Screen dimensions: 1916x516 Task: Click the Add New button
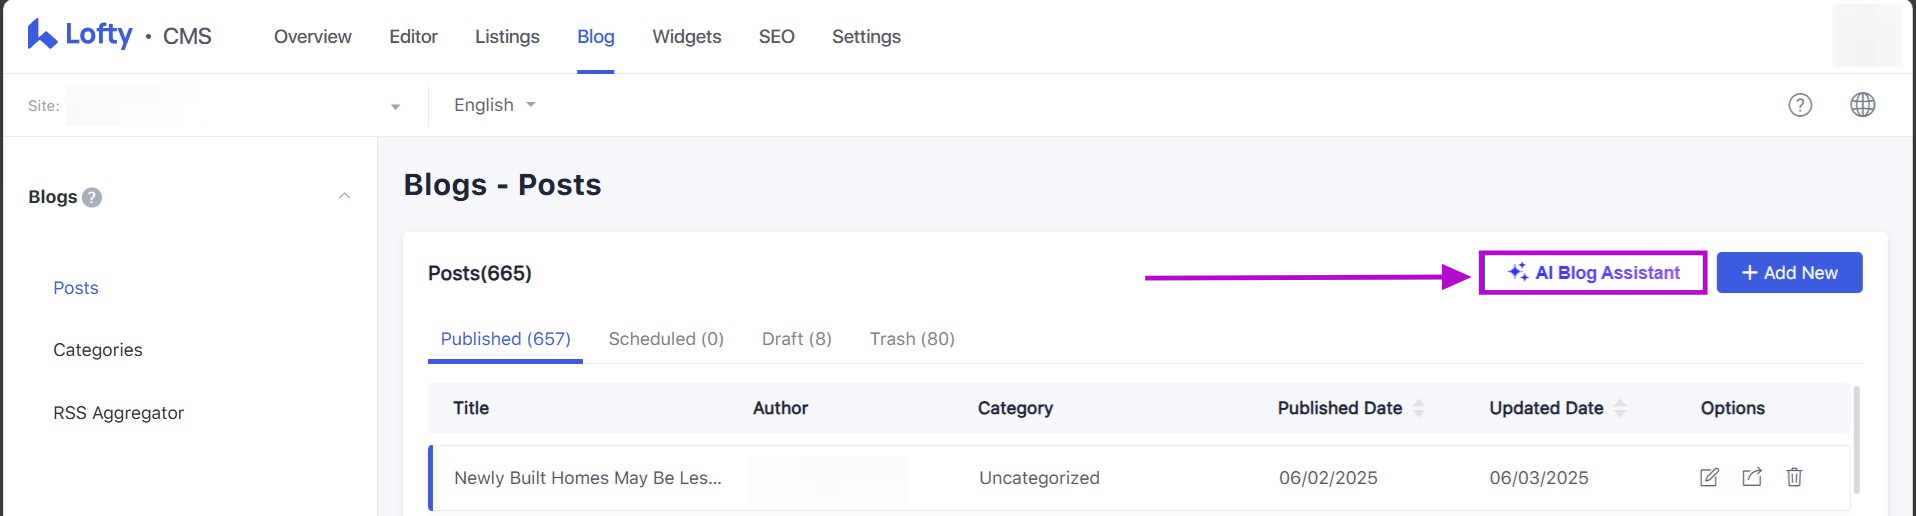(x=1789, y=273)
